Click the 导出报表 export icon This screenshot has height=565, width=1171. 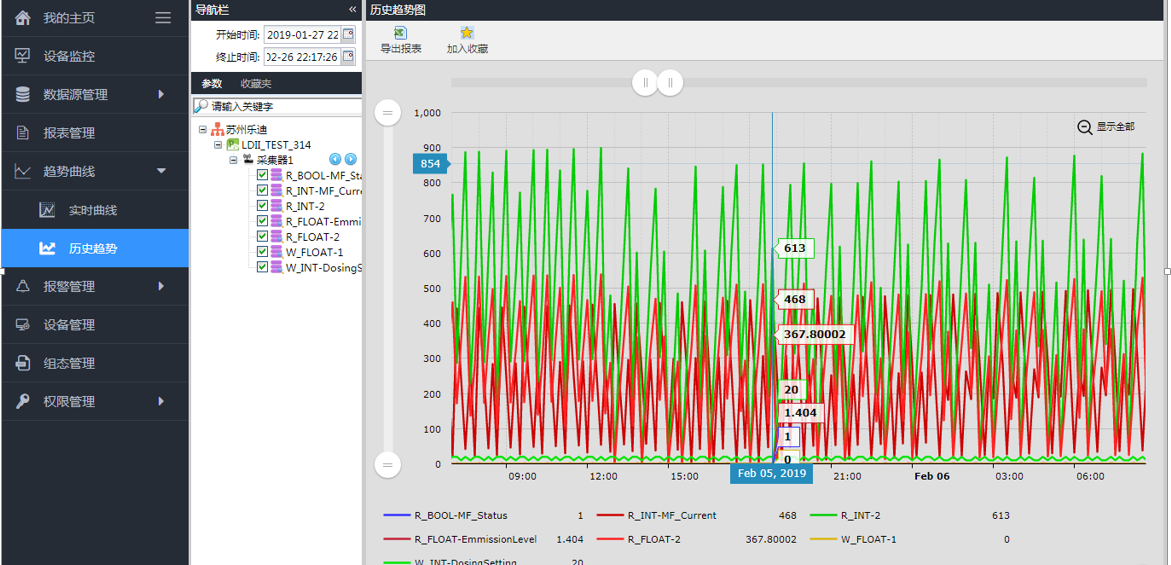click(x=400, y=33)
